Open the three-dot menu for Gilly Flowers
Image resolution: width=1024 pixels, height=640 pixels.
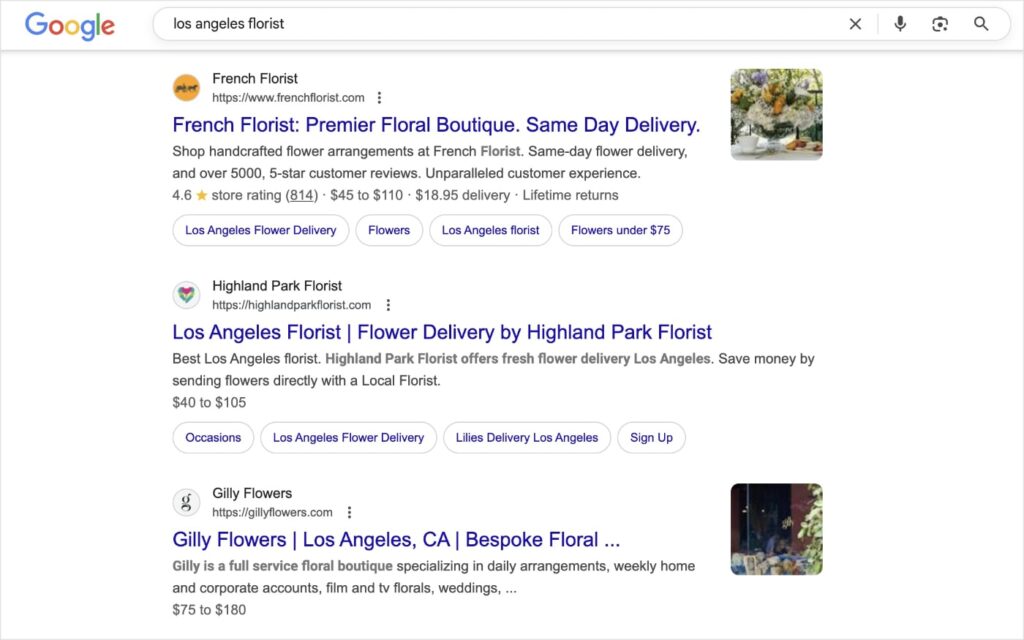349,511
